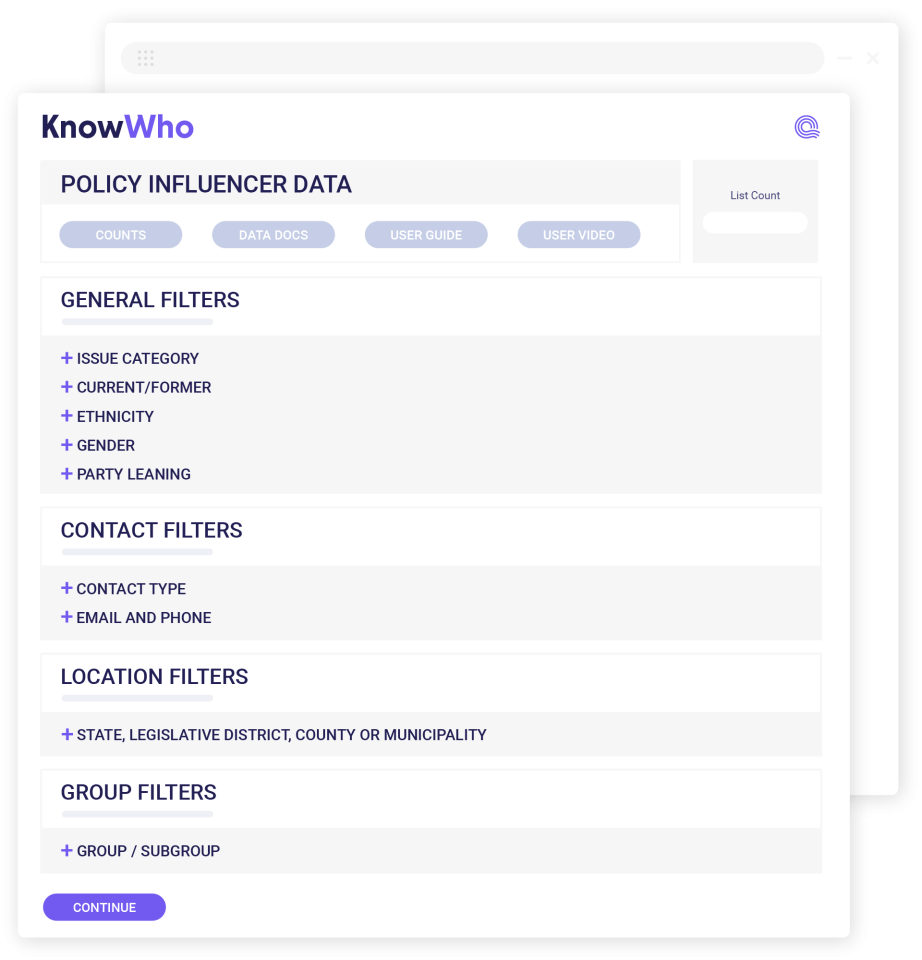922x960 pixels.
Task: Click the List Count field
Action: (755, 223)
